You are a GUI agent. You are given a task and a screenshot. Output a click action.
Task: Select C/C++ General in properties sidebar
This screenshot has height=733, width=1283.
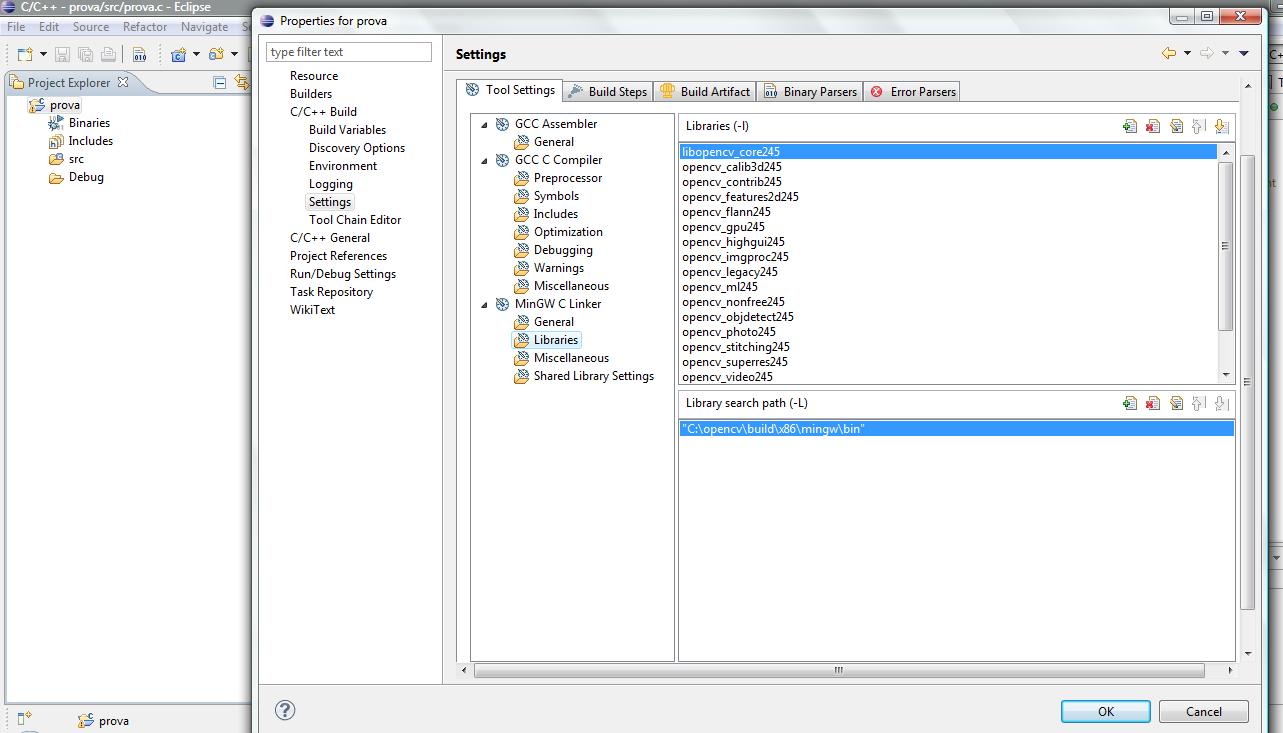tap(330, 238)
